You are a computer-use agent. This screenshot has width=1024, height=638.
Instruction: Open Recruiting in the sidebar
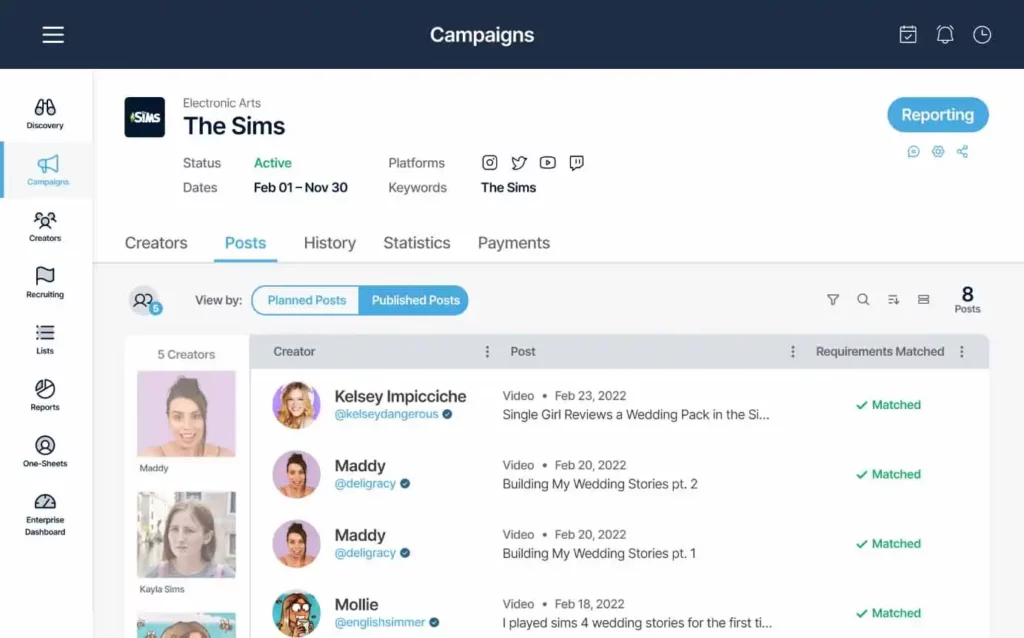point(45,283)
